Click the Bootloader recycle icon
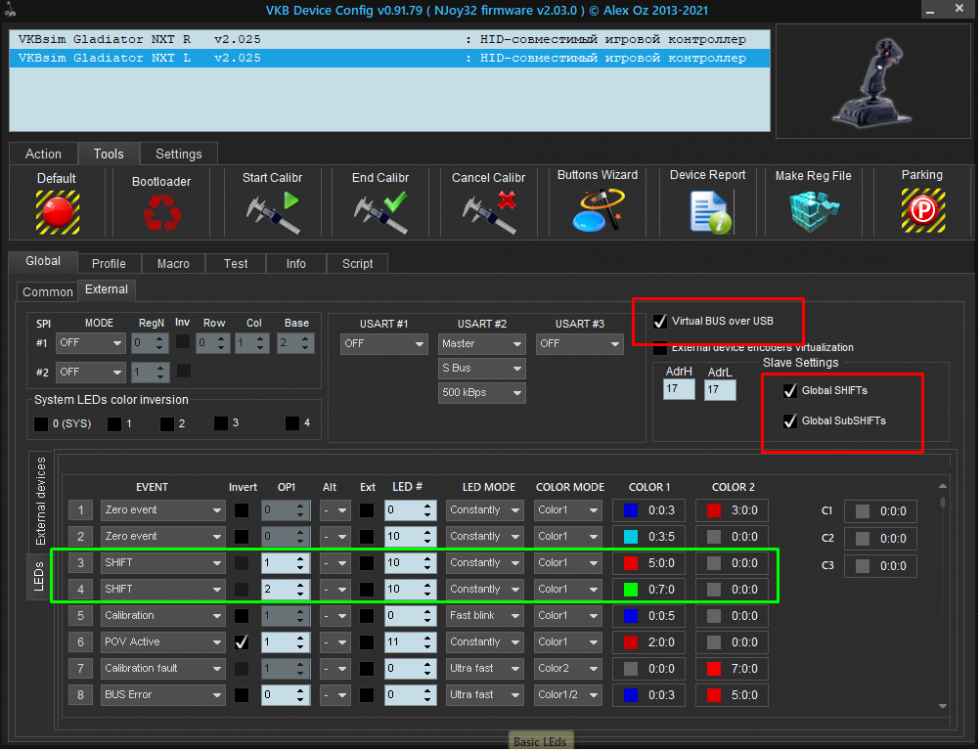 (161, 211)
